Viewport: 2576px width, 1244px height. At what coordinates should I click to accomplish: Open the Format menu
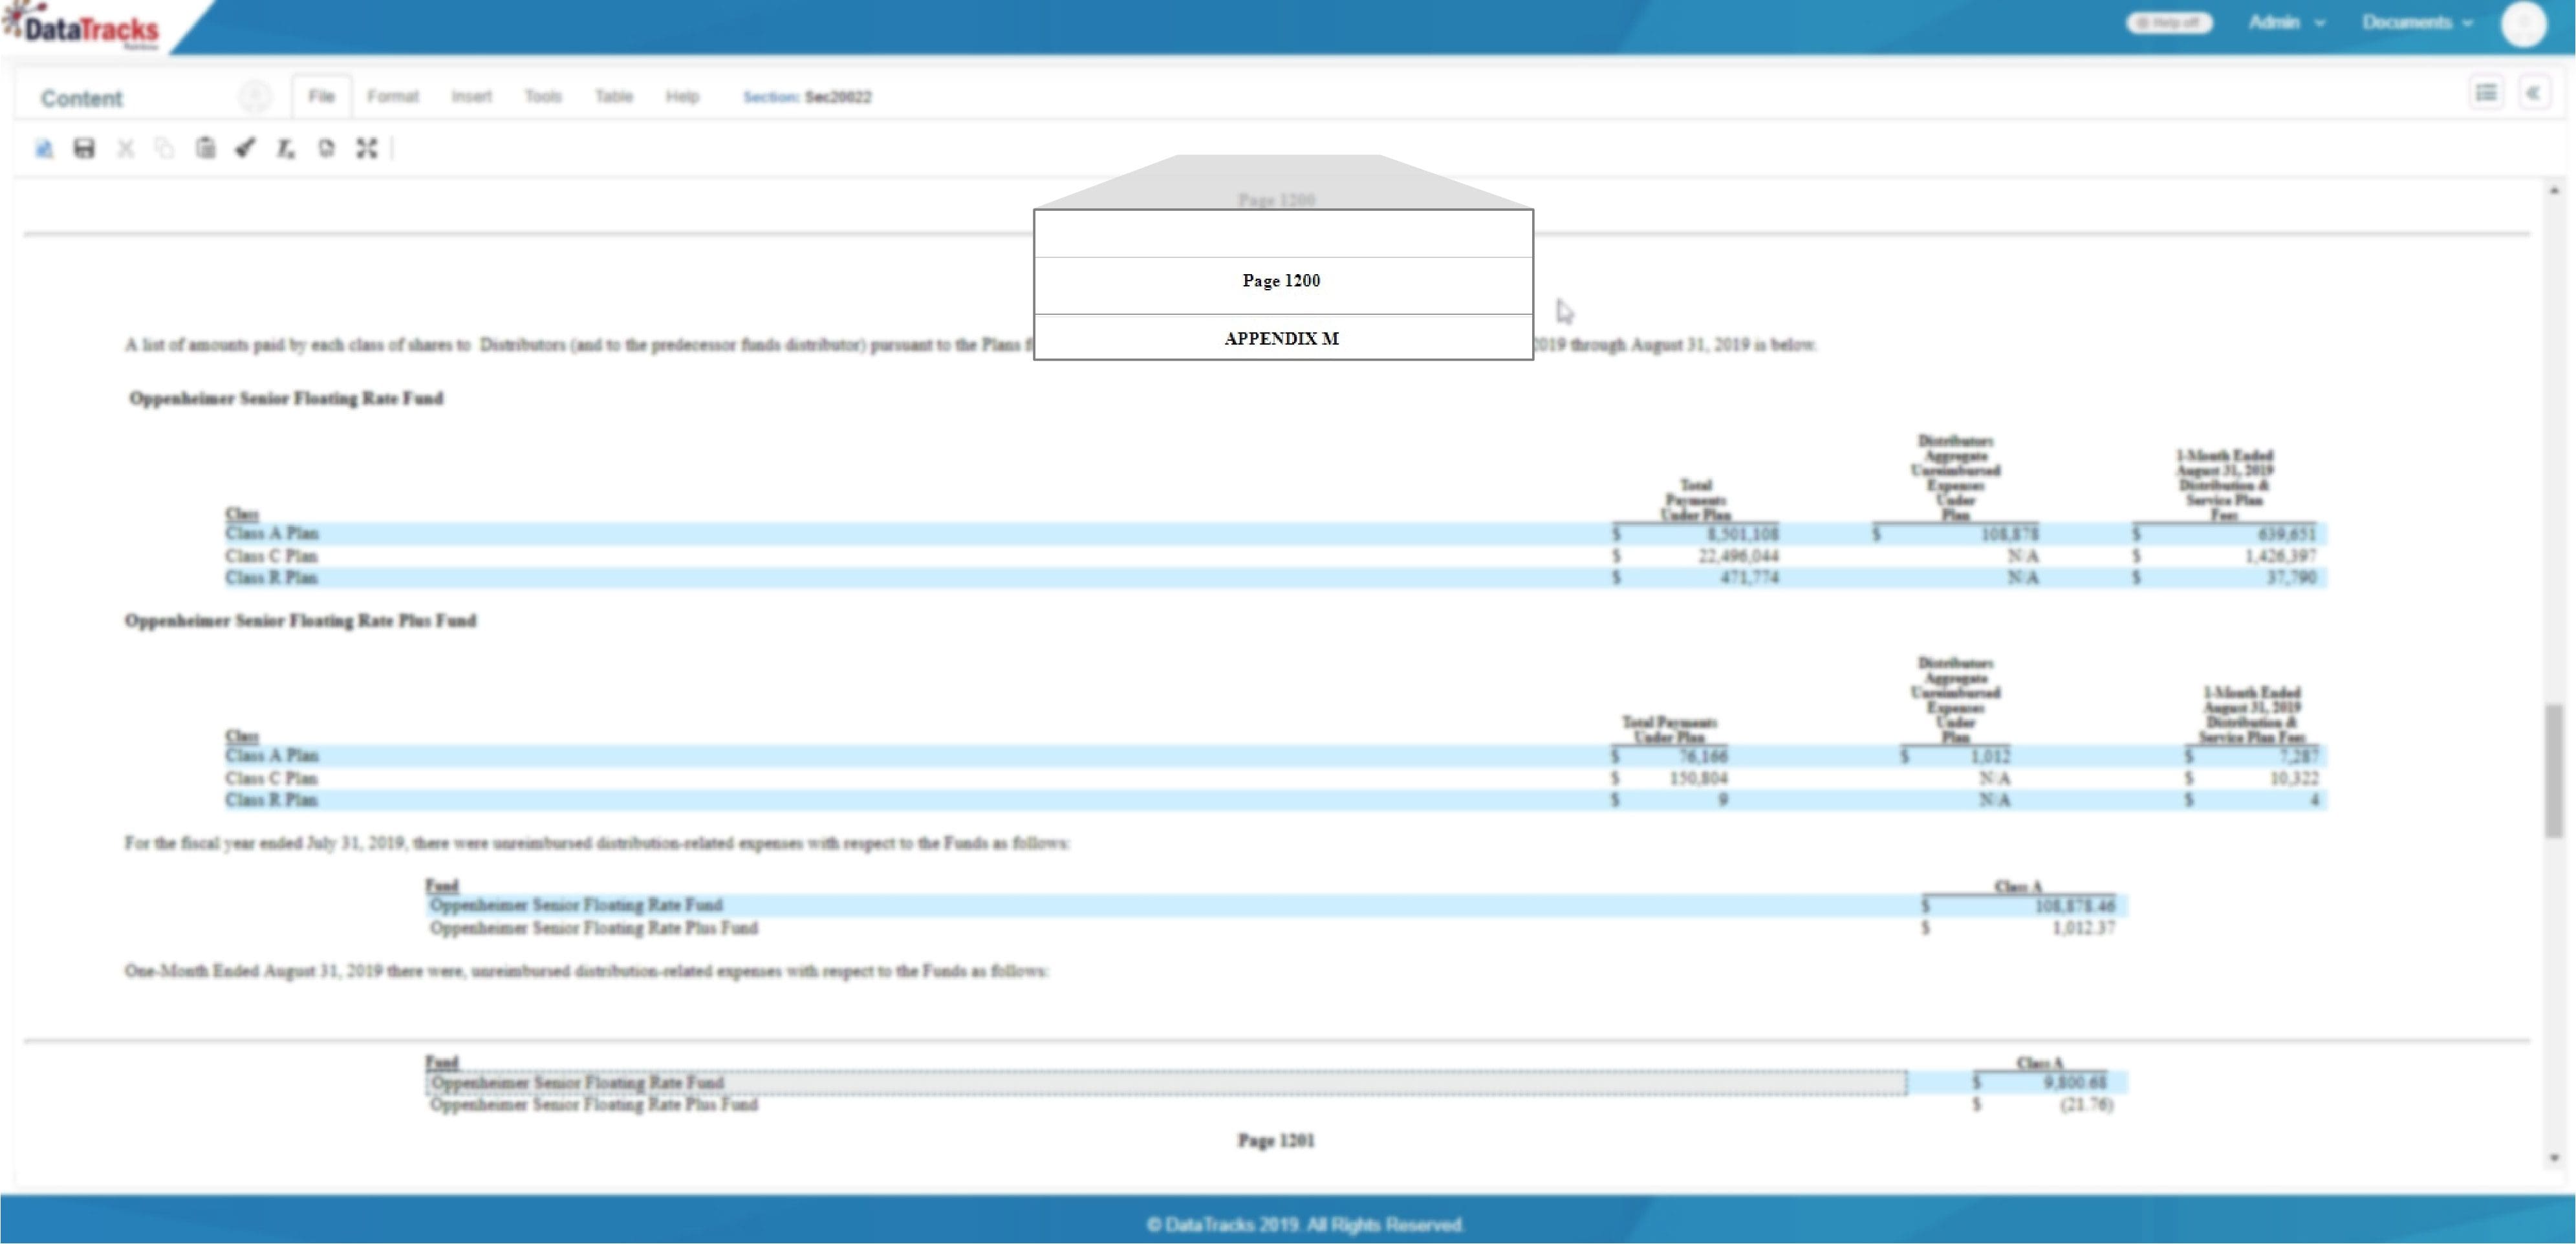[392, 96]
